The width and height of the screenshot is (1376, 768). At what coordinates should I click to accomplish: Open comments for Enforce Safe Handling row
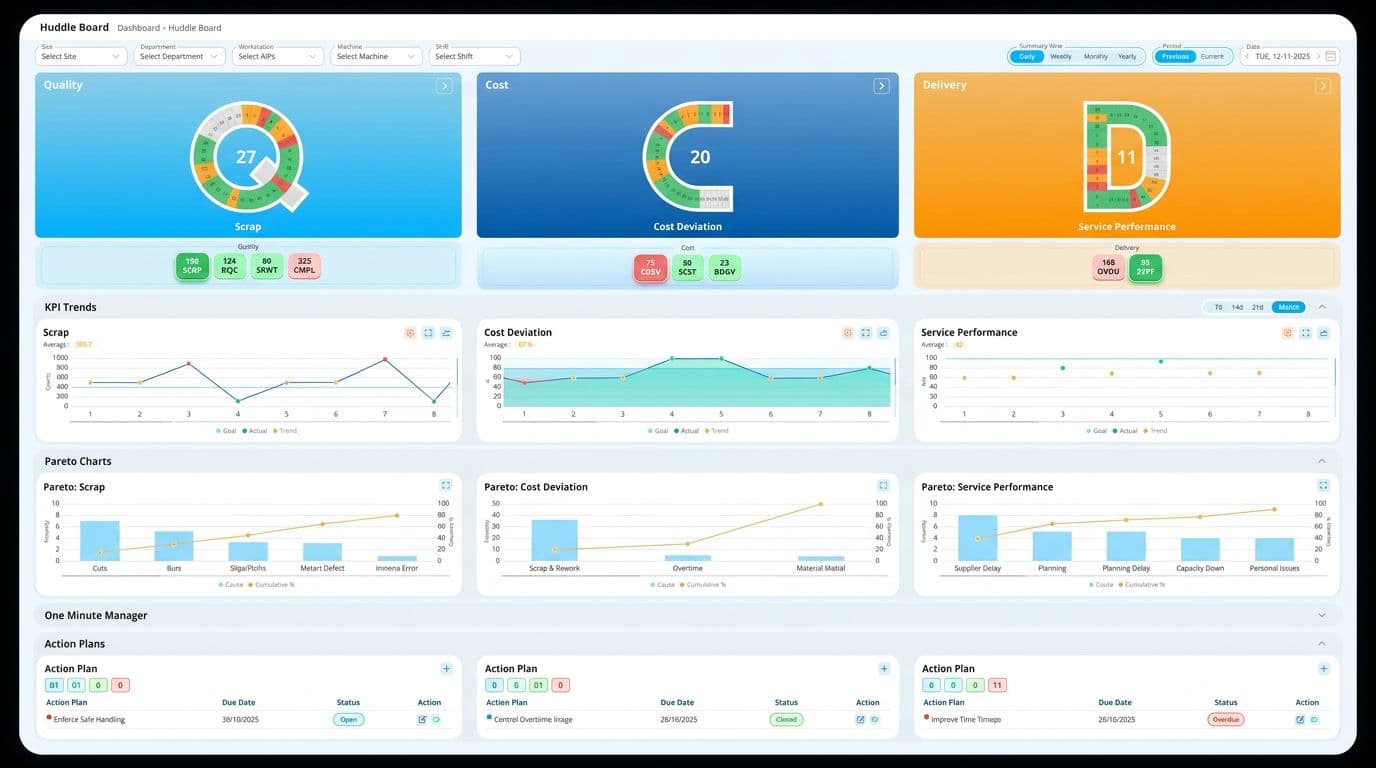click(436, 720)
